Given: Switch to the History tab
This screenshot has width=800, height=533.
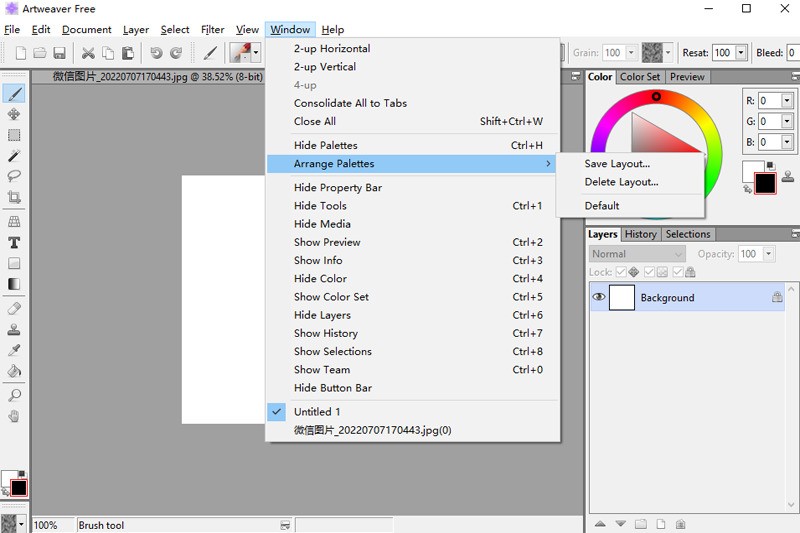Looking at the screenshot, I should 640,234.
